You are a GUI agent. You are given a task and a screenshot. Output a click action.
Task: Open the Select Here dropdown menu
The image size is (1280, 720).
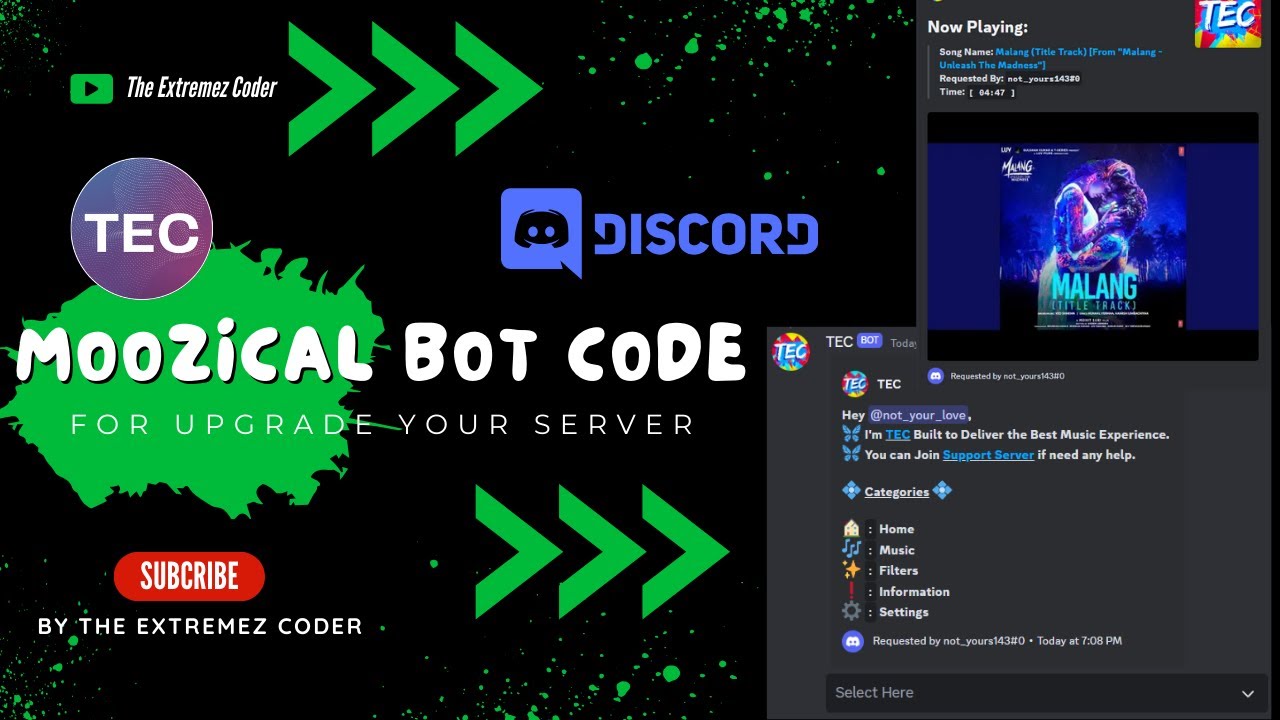1046,693
